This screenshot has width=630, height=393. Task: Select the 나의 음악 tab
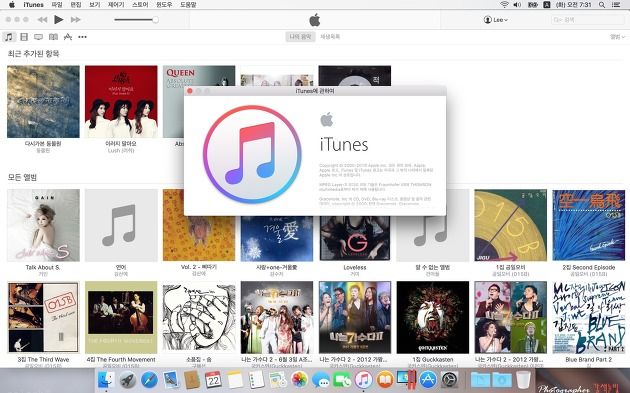coord(300,37)
